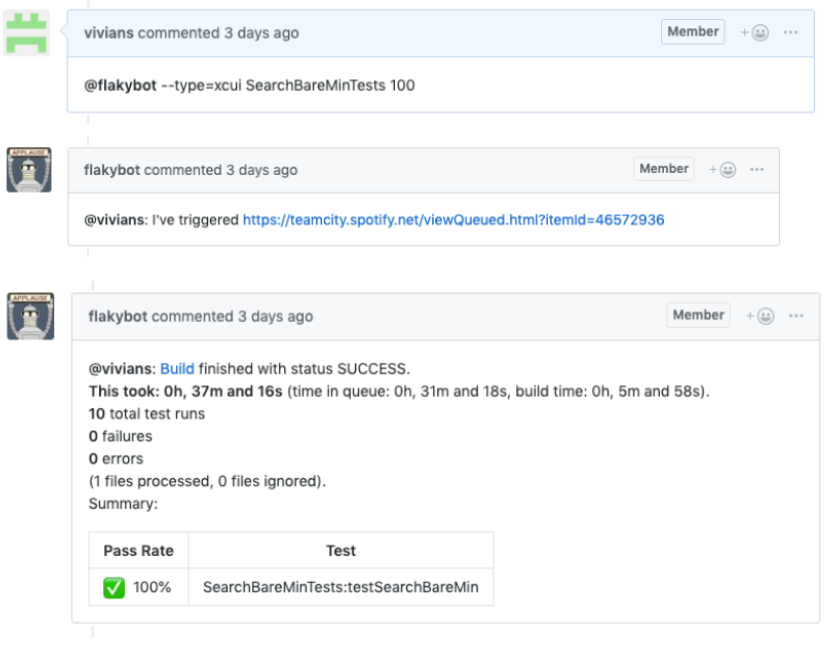Click the vivians username in the comment header
The height and width of the screenshot is (646, 832).
tap(109, 33)
